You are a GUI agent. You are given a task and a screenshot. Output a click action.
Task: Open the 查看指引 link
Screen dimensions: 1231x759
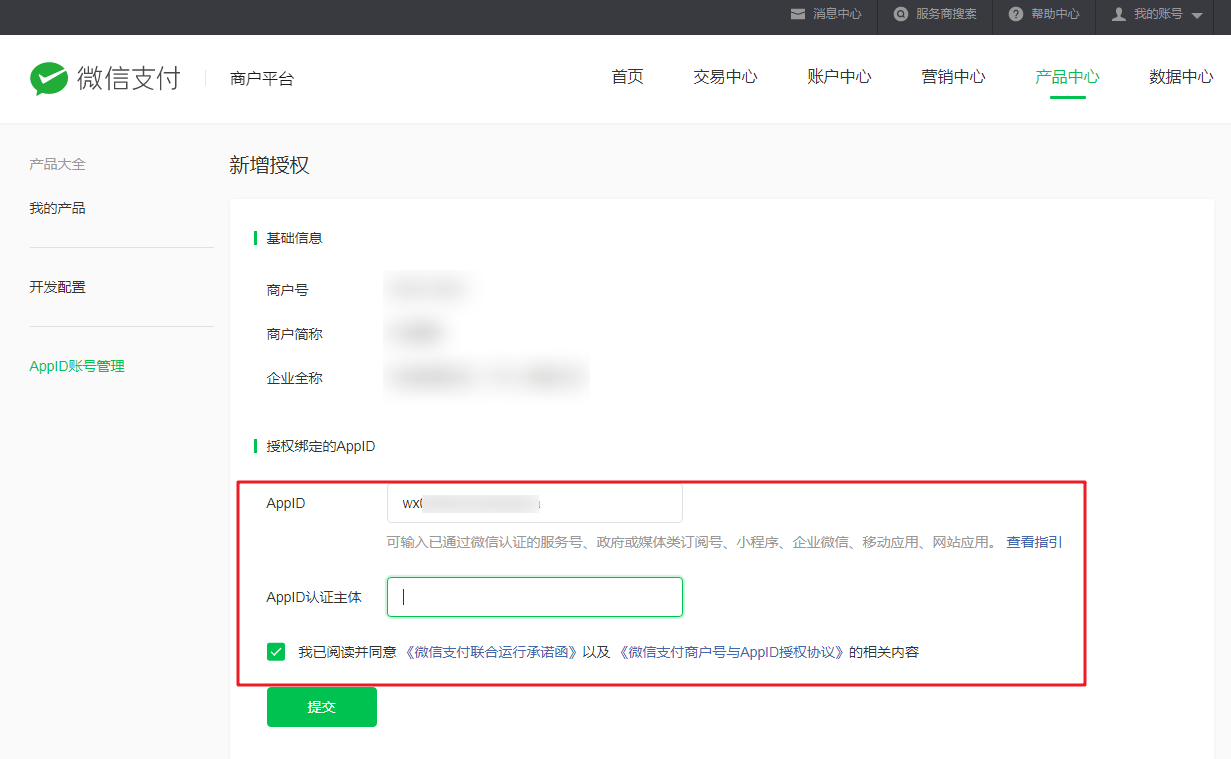(1034, 542)
